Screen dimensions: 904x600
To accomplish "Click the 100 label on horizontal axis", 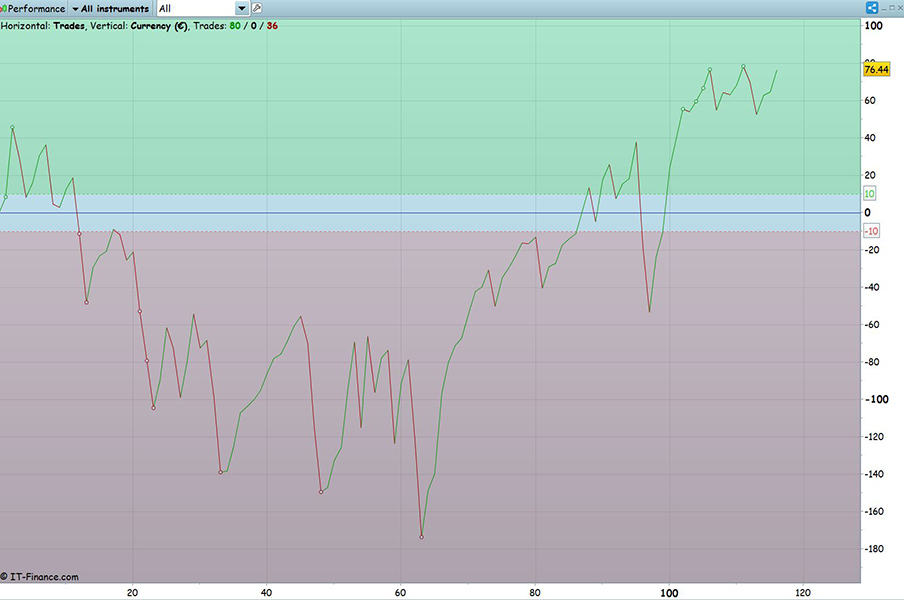I will click(669, 593).
